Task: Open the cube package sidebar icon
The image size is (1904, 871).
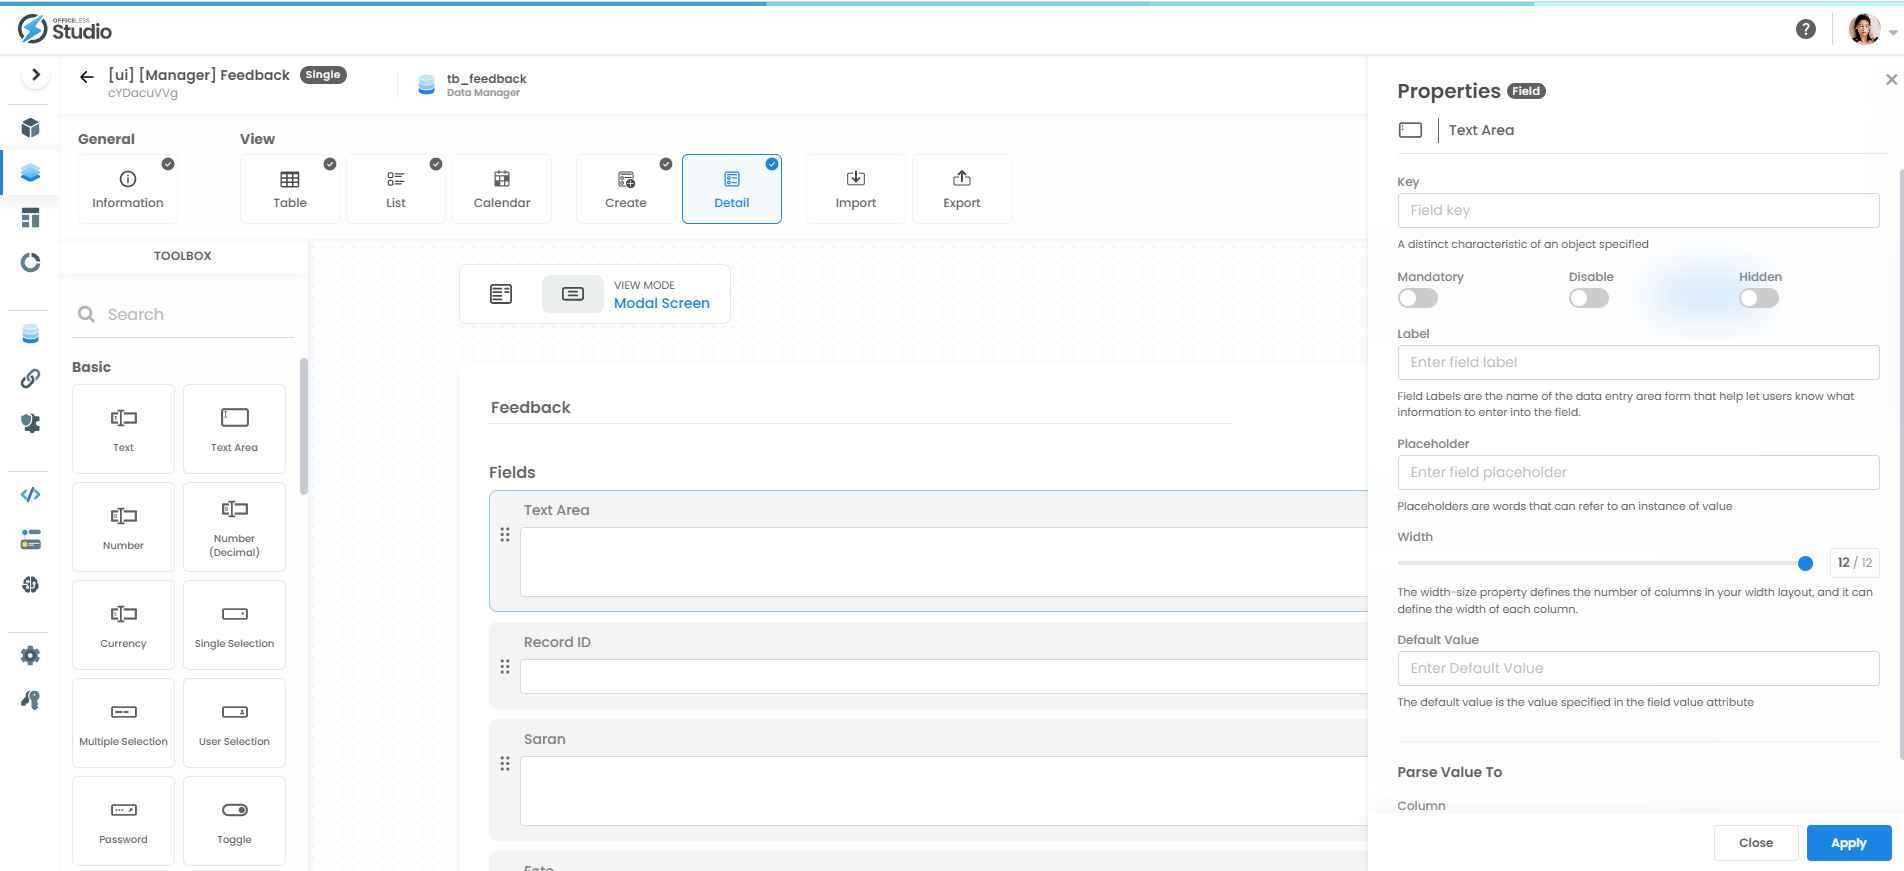Action: click(31, 128)
